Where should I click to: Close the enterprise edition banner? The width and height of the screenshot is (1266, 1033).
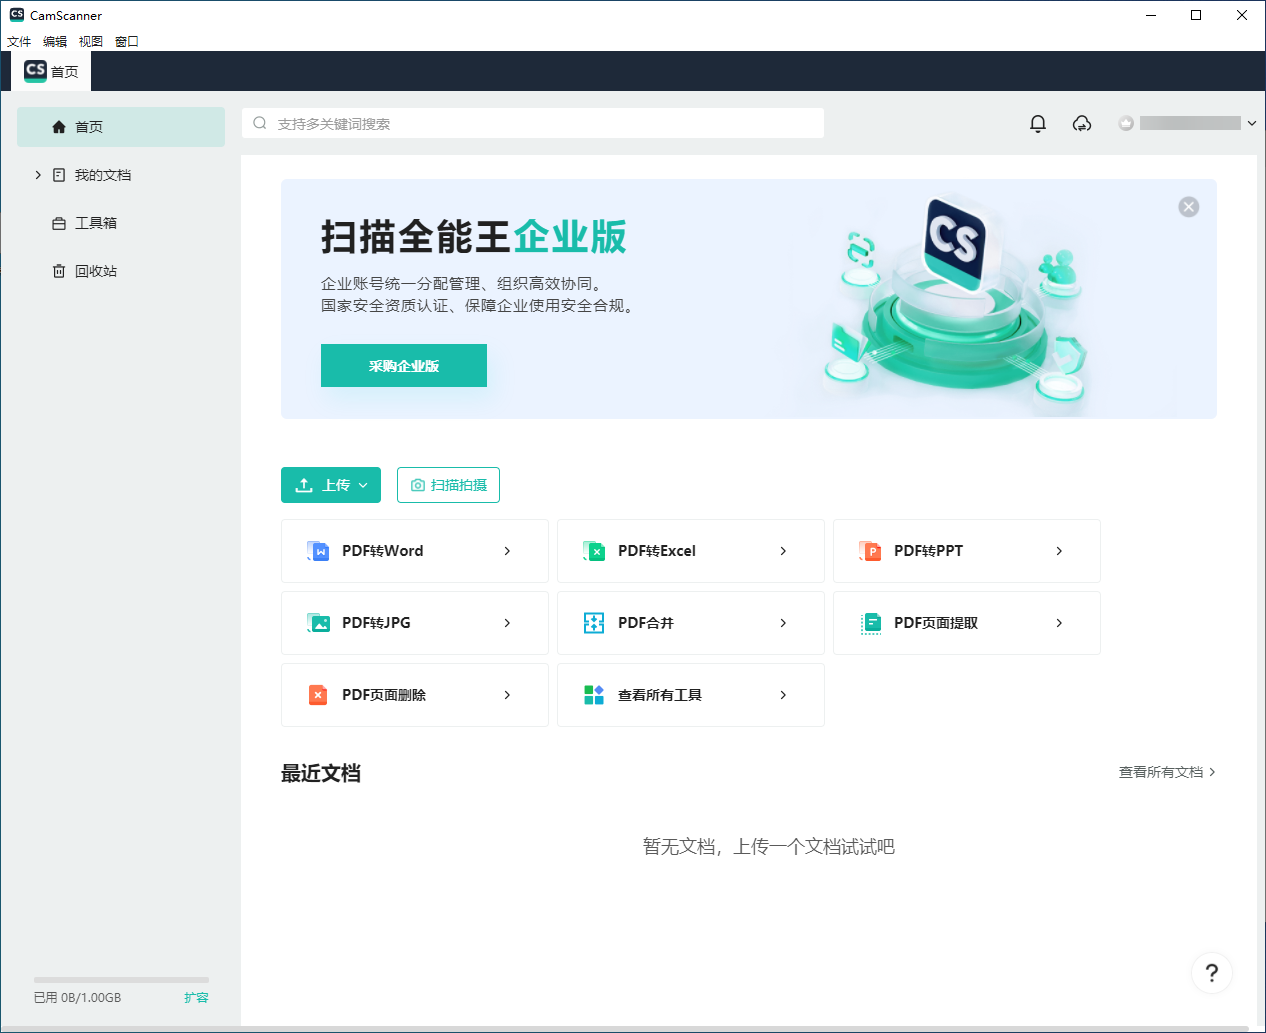pyautogui.click(x=1188, y=207)
